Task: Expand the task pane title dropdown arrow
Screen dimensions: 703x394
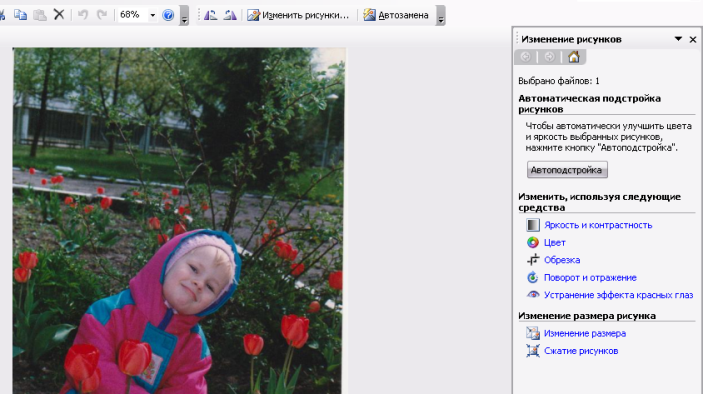Action: pyautogui.click(x=678, y=39)
